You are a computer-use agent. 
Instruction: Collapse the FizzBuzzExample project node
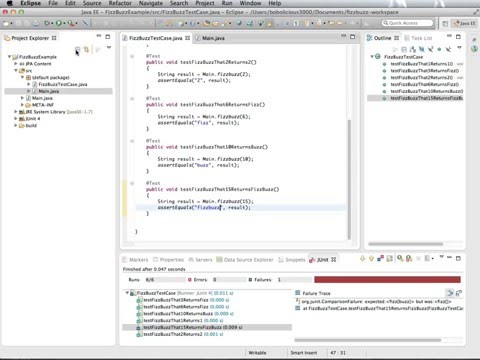[x=9, y=57]
